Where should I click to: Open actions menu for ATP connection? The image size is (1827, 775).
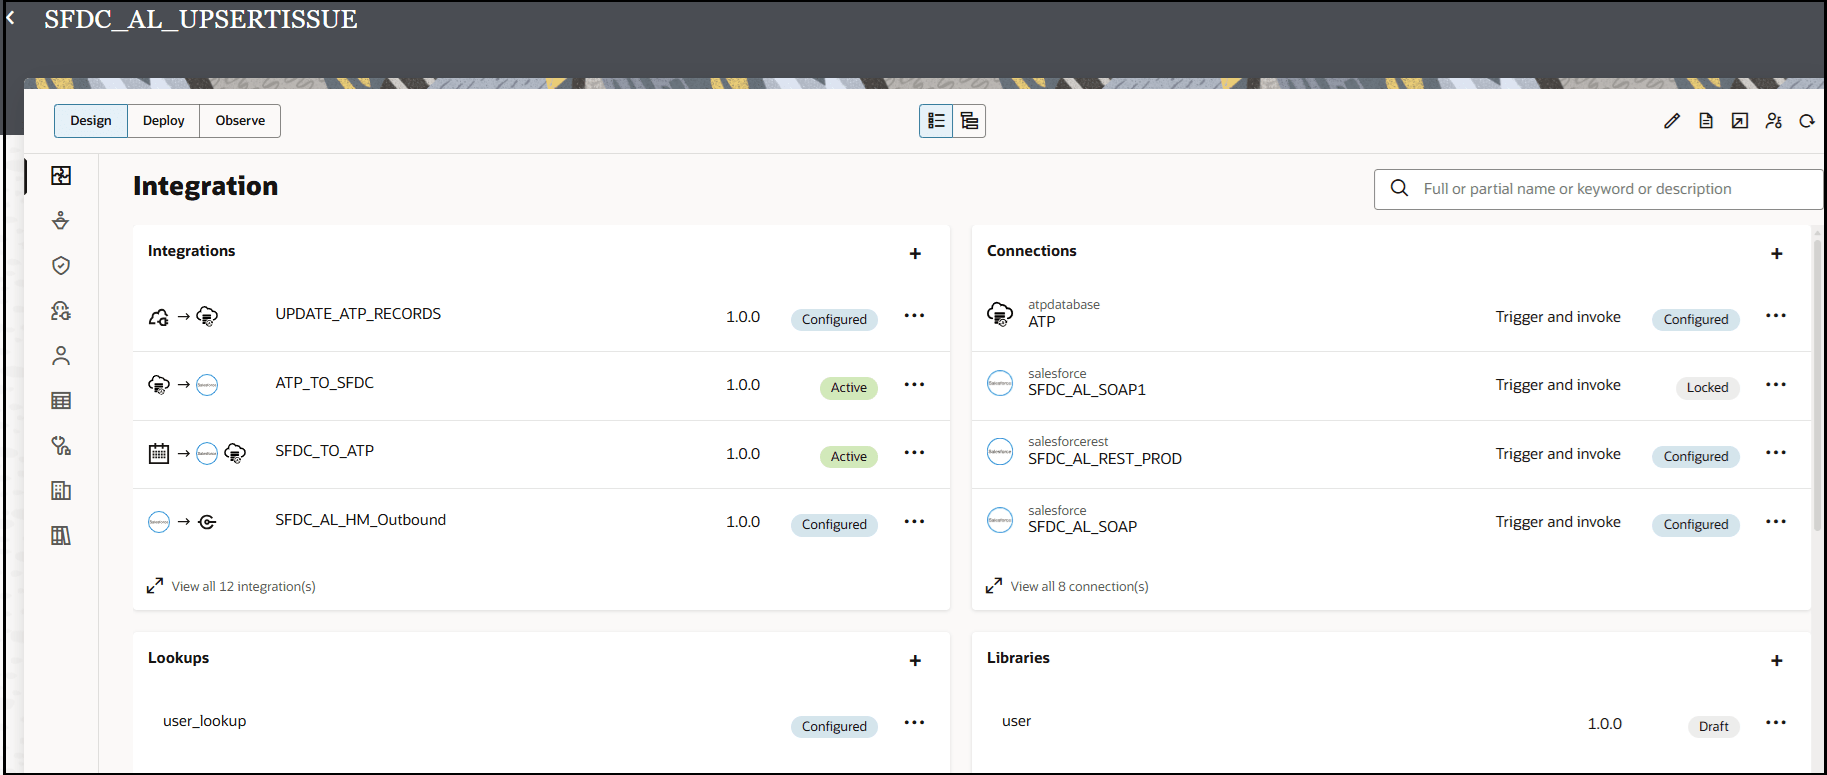[1776, 316]
